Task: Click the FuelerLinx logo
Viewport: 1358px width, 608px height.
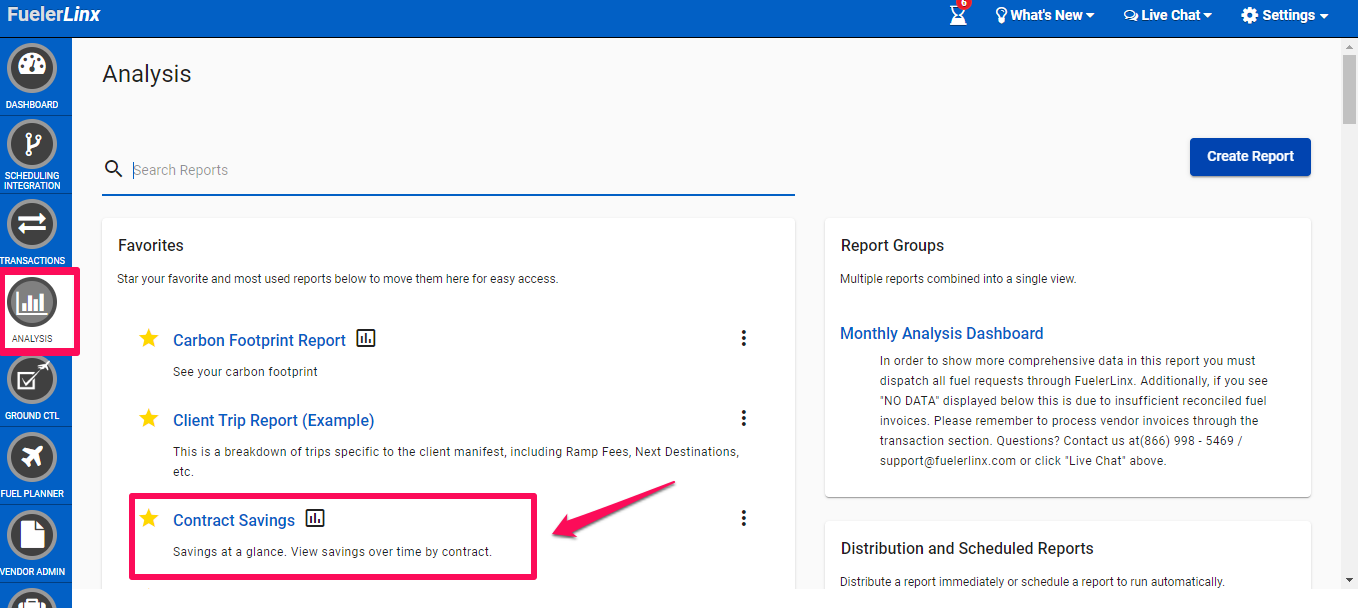Action: [53, 14]
